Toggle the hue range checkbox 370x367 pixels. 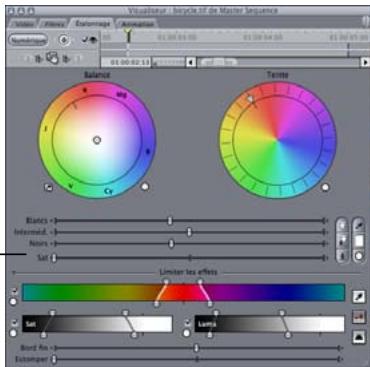click(x=14, y=291)
